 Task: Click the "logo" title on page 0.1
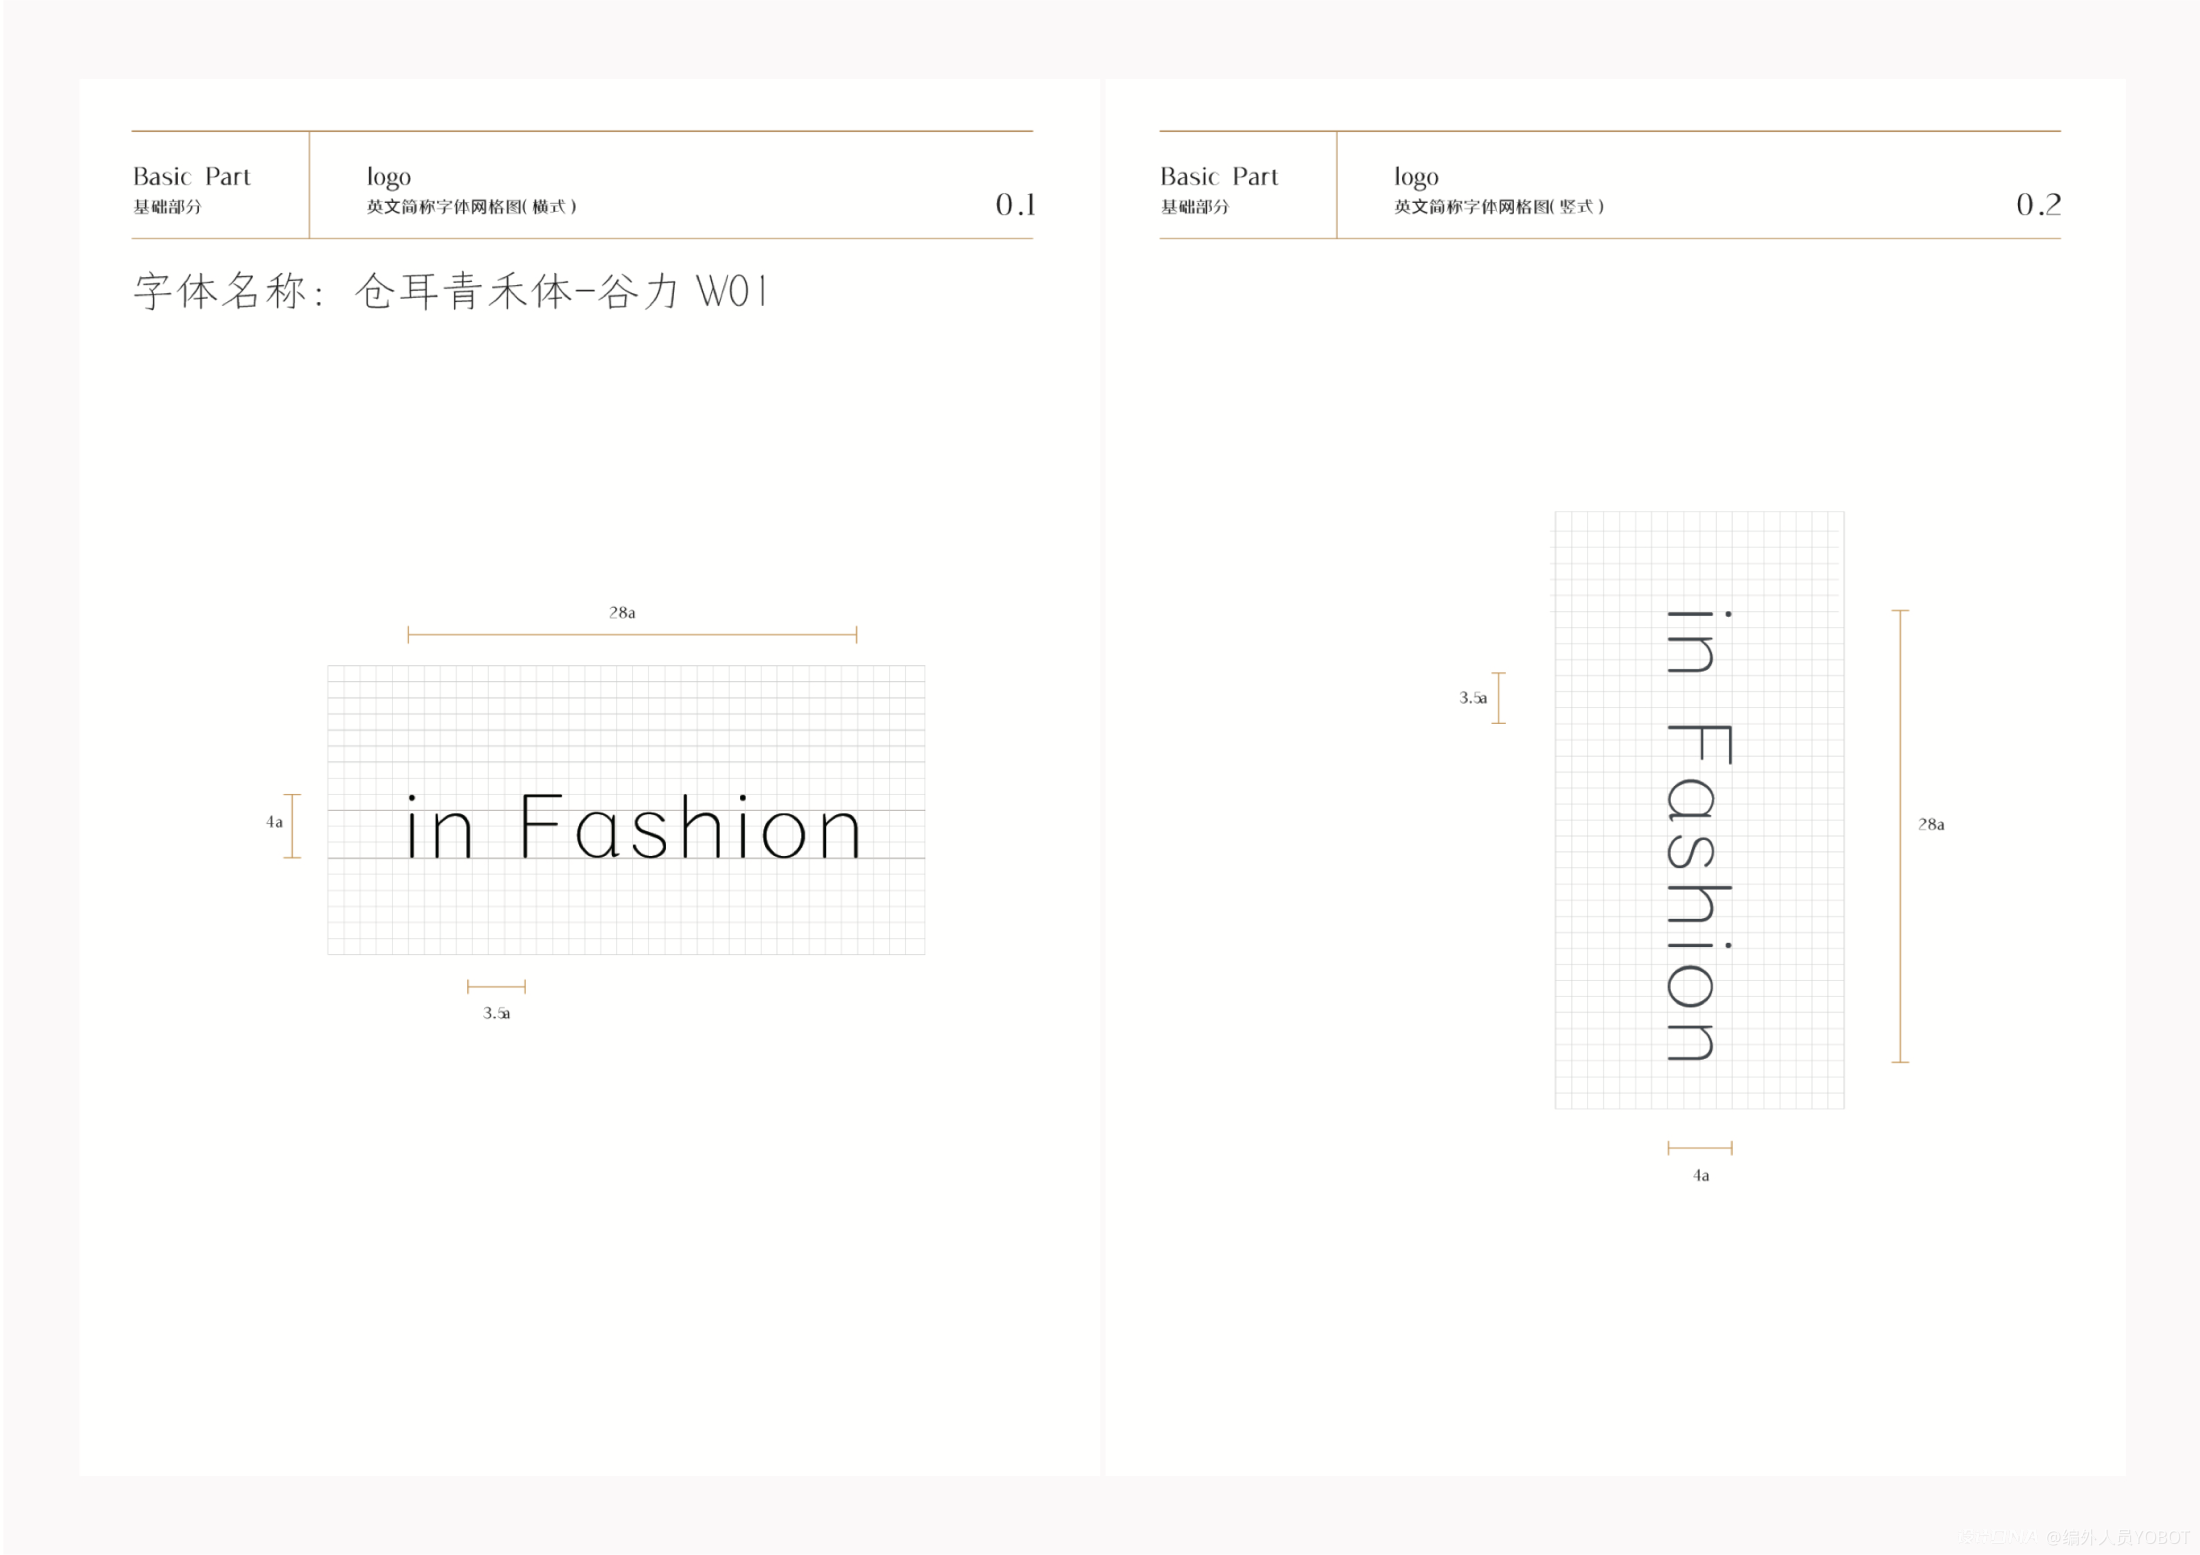[x=388, y=178]
